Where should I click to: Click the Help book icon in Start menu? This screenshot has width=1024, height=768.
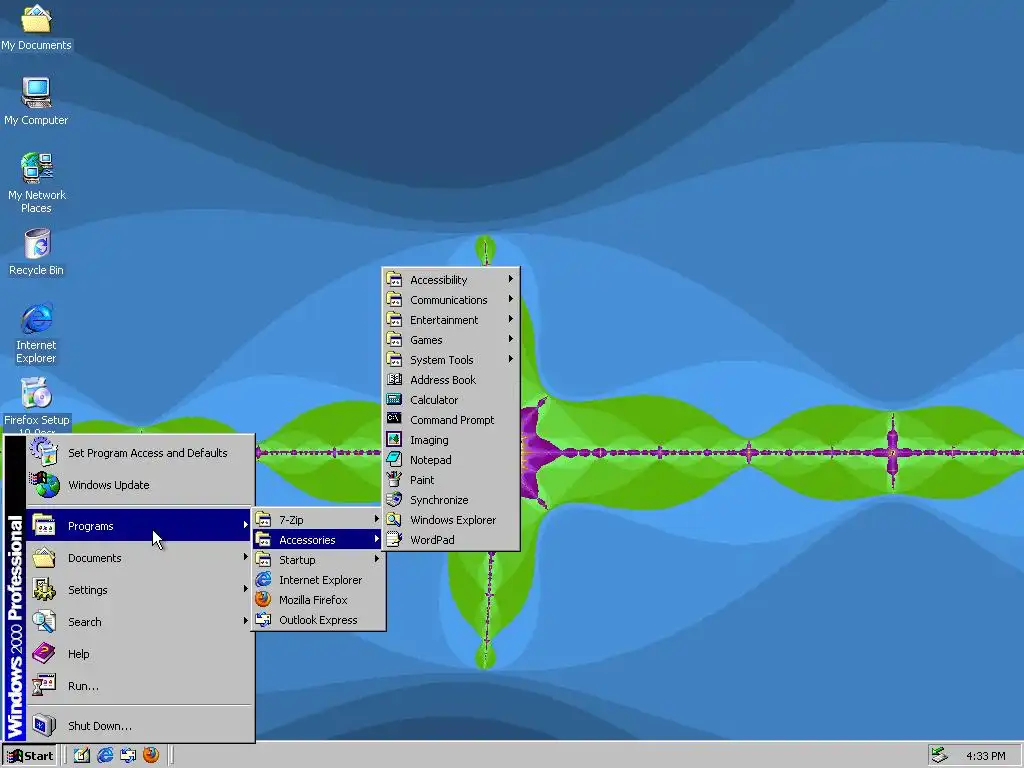(x=44, y=654)
